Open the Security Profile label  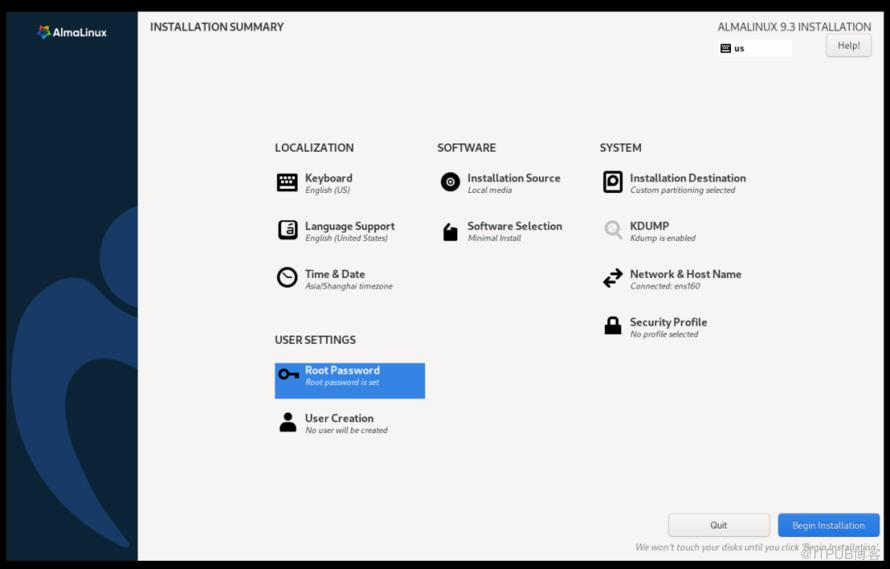point(669,322)
